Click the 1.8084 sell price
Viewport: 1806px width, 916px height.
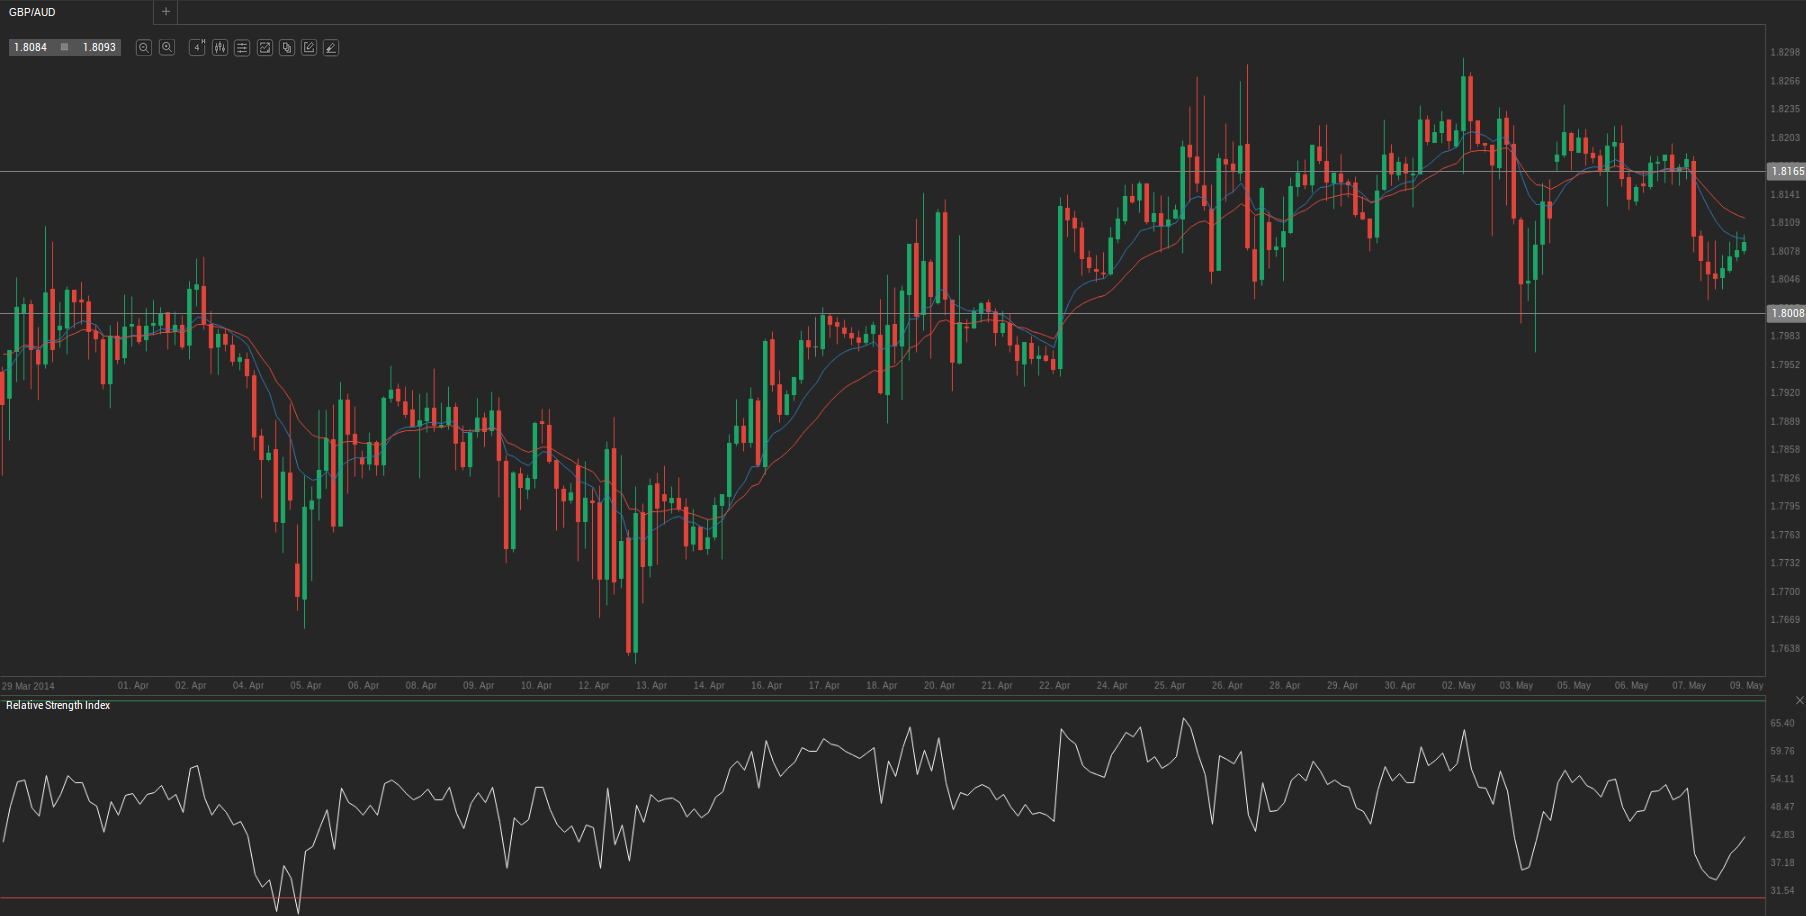pyautogui.click(x=30, y=47)
